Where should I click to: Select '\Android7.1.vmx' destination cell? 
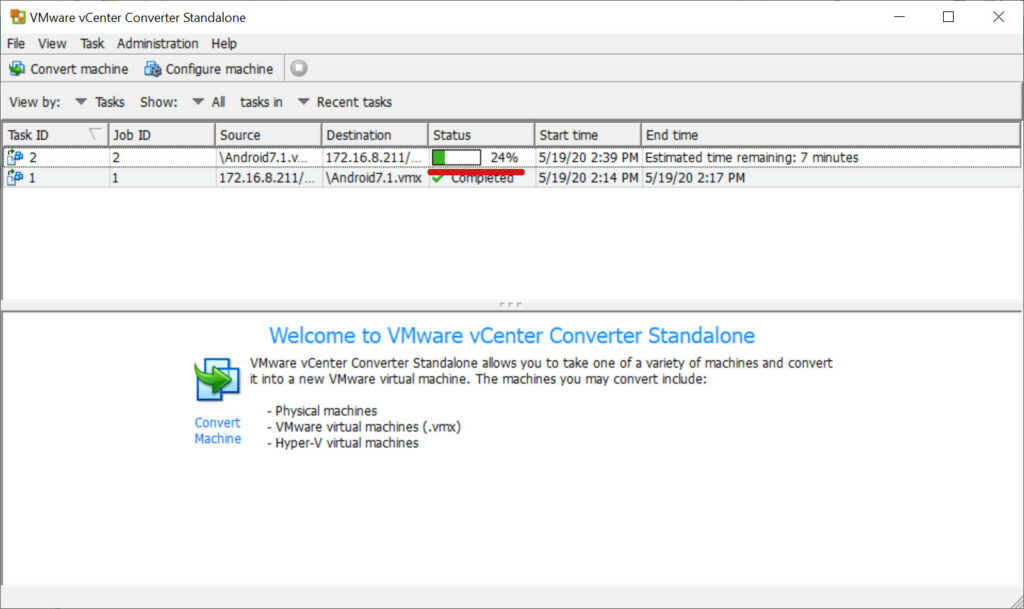point(374,178)
